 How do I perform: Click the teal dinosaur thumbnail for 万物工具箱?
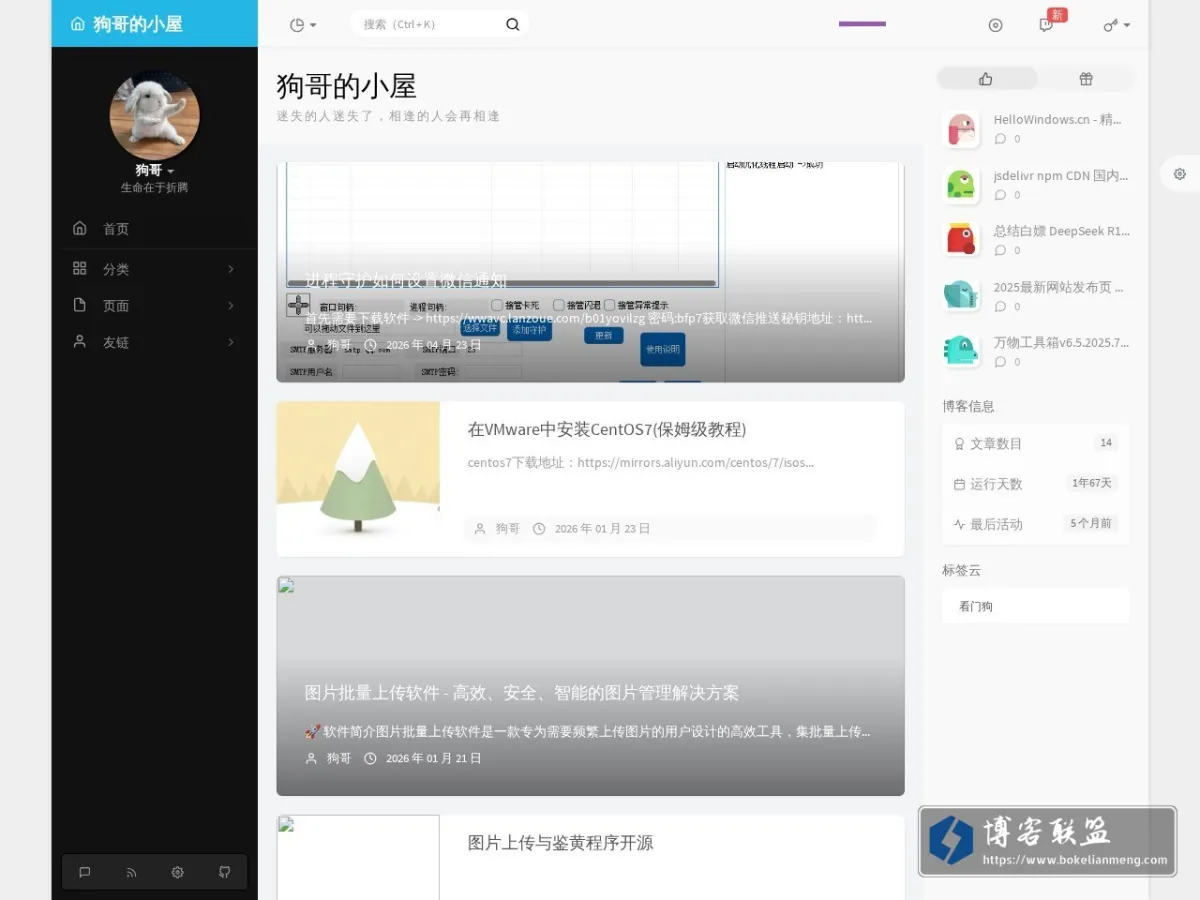tap(961, 351)
